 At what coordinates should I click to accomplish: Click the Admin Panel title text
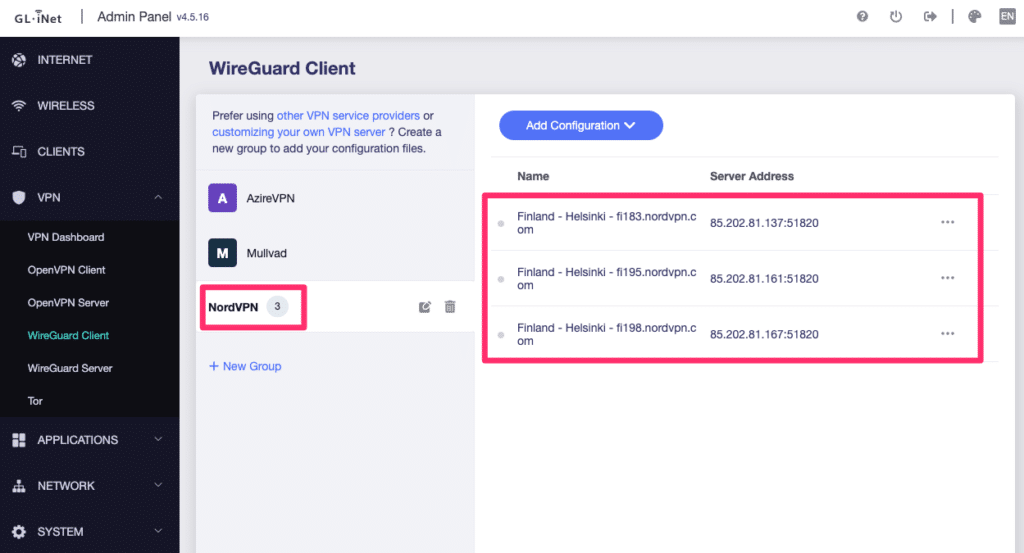point(135,16)
